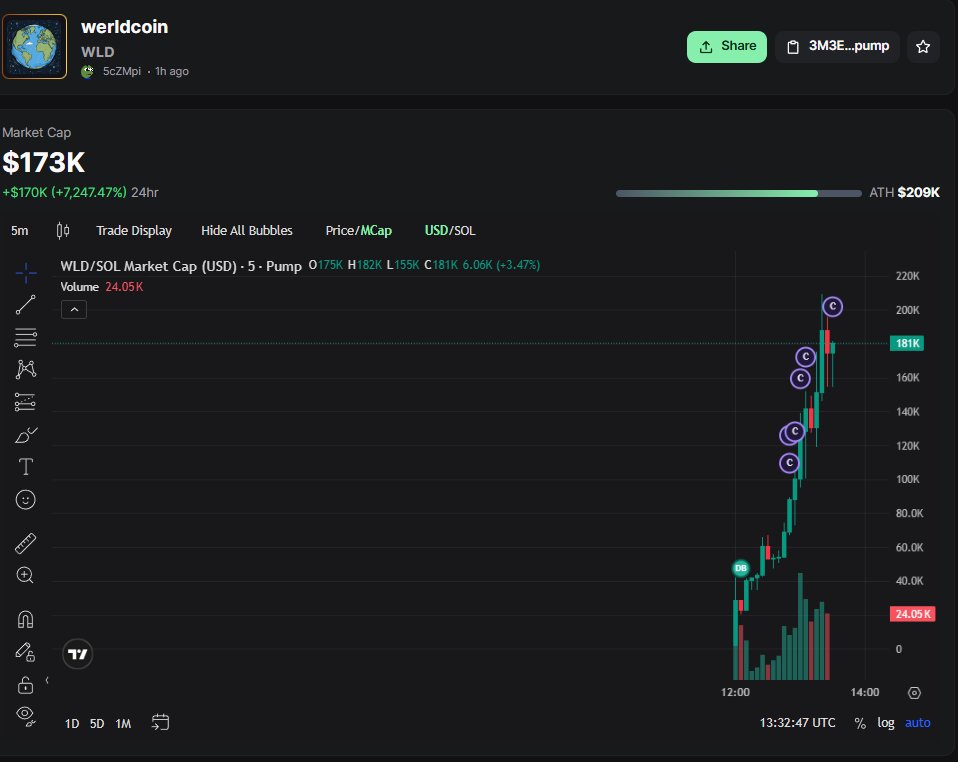958x762 pixels.
Task: Open the emoji icons tool
Action: click(25, 500)
